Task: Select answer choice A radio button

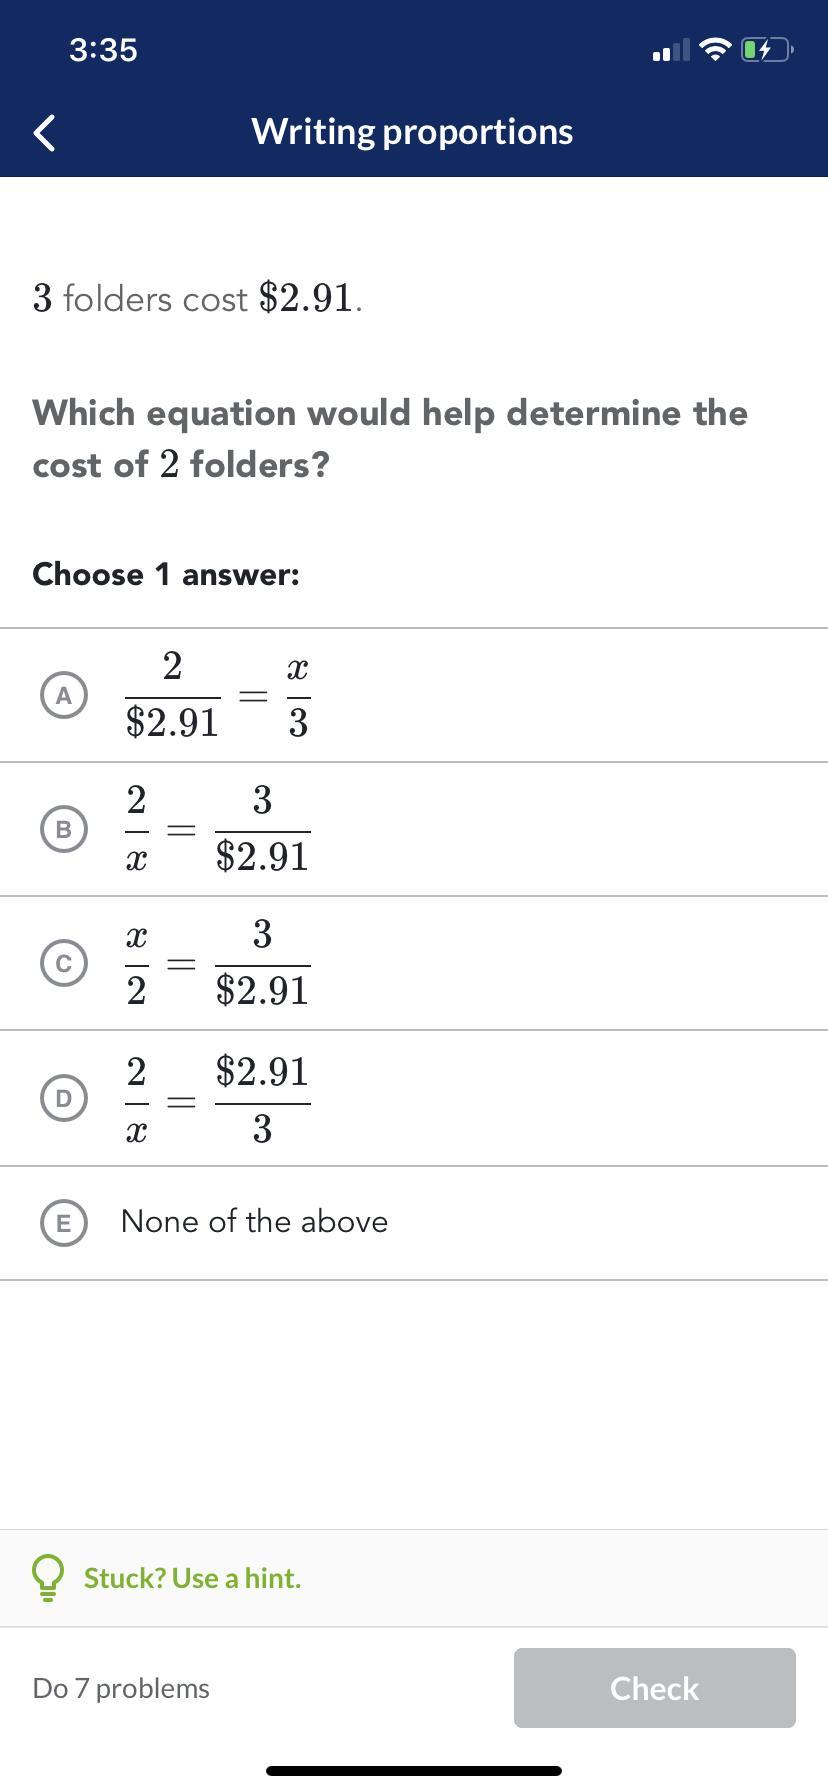Action: [x=64, y=695]
